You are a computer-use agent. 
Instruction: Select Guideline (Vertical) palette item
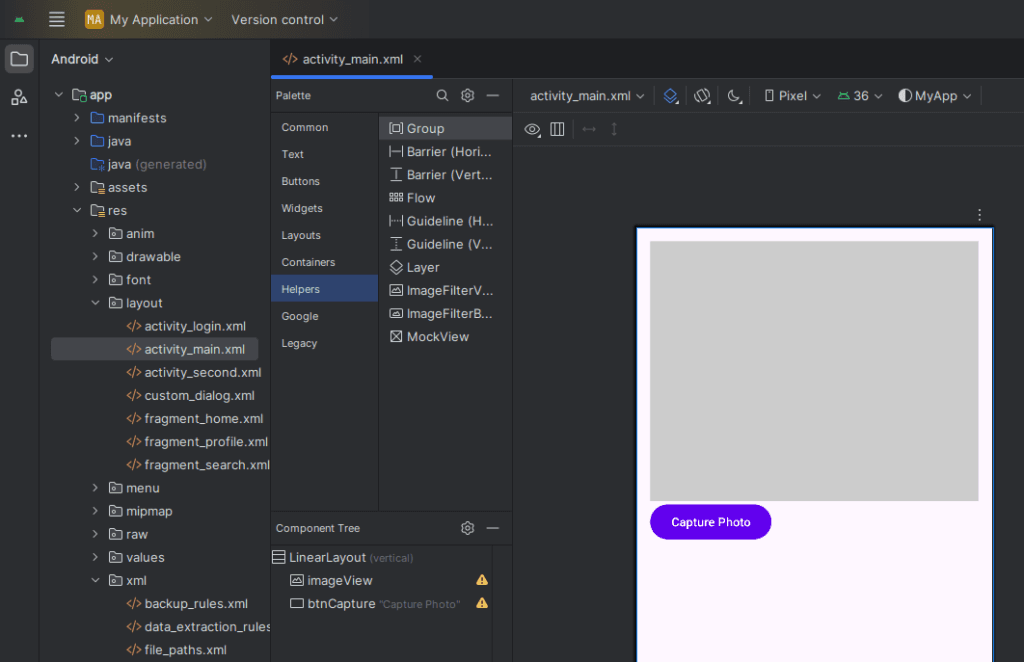pos(445,244)
